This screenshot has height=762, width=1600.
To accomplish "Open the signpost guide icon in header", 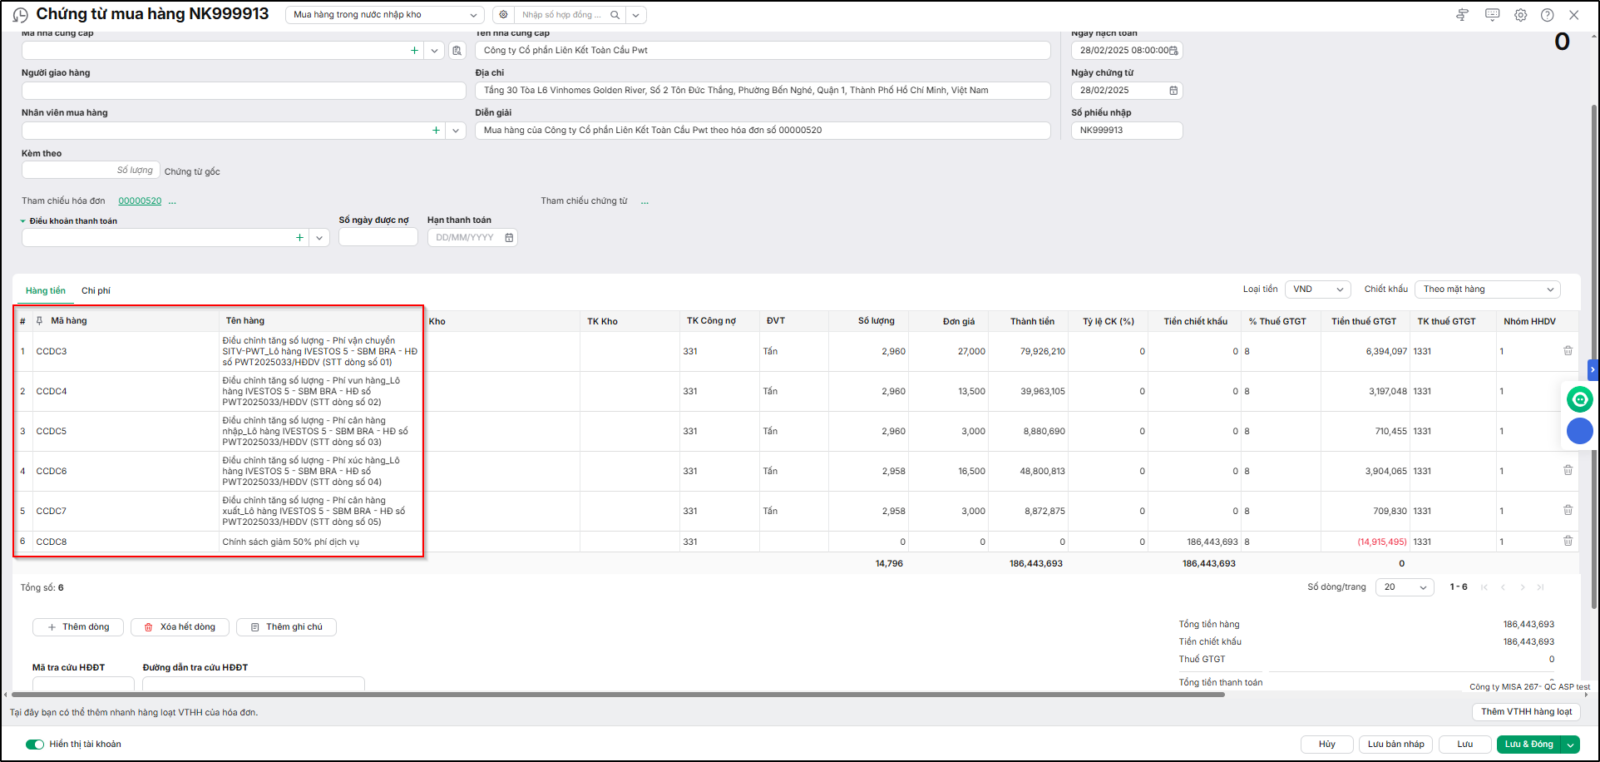I will pos(1462,15).
